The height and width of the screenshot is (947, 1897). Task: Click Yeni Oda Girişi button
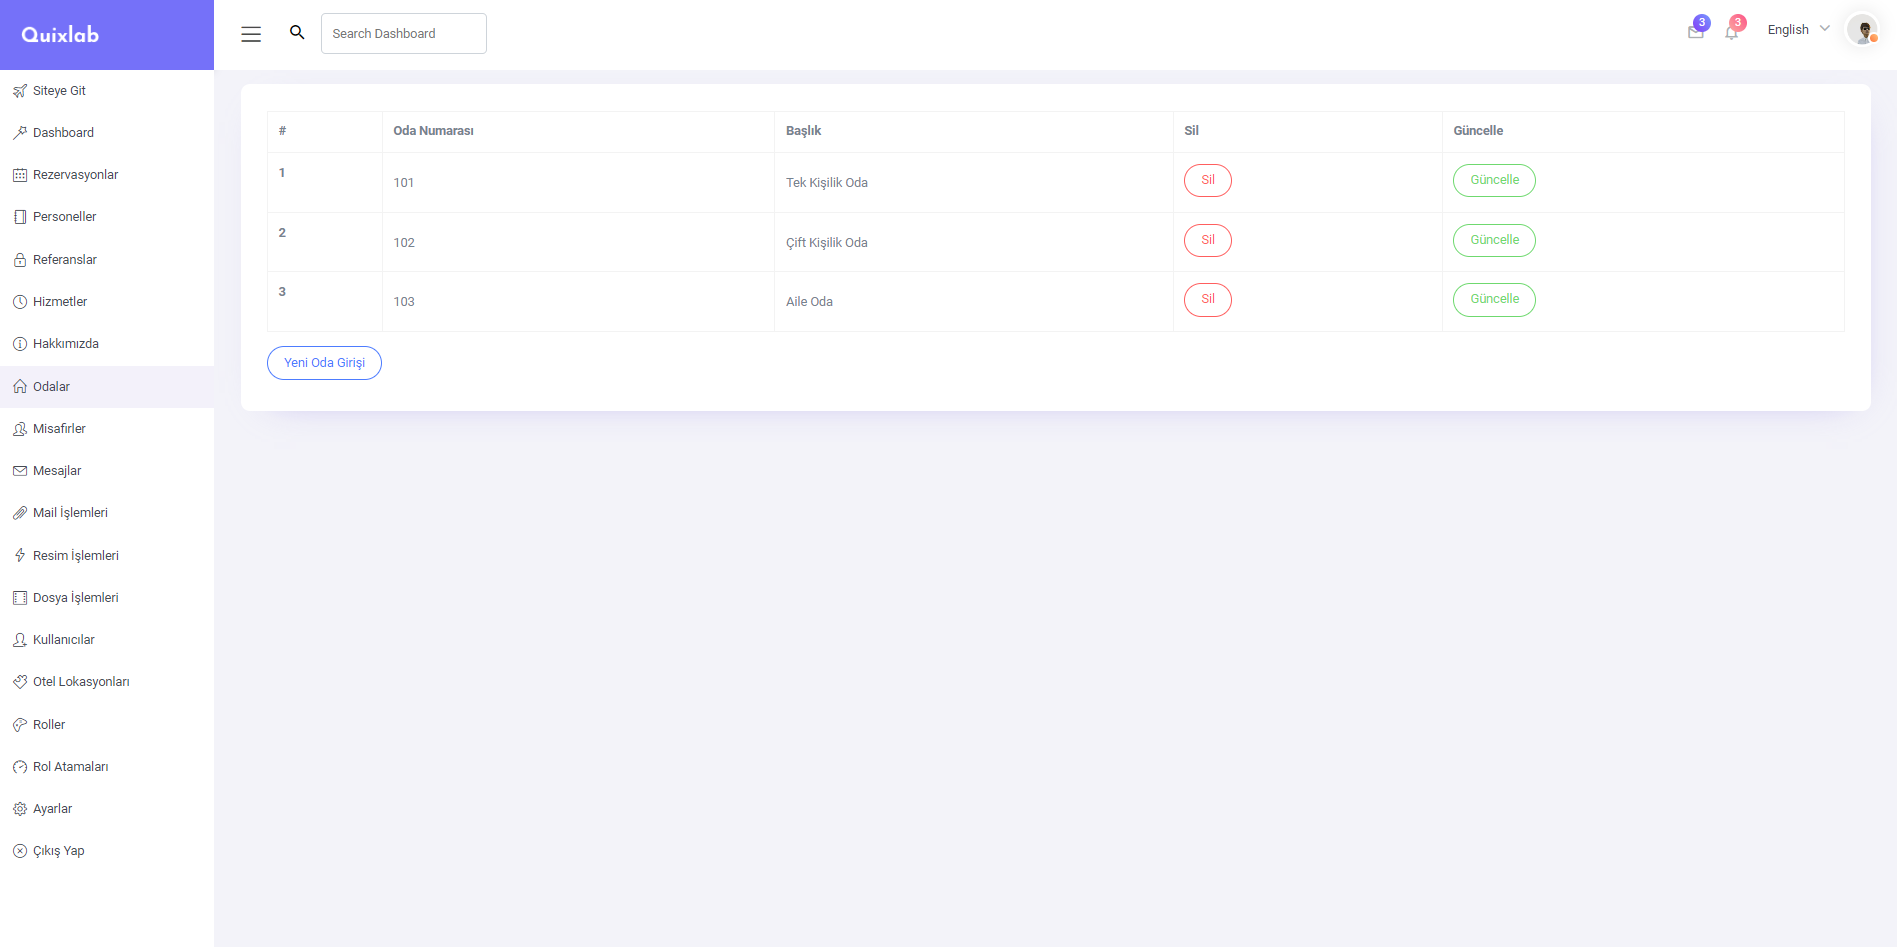[324, 363]
